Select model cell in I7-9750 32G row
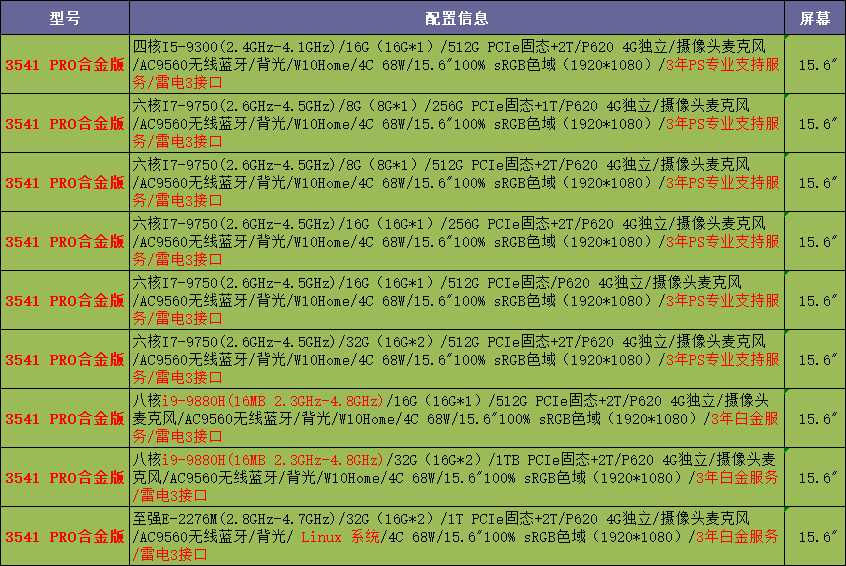Viewport: 846px width, 566px height. pyautogui.click(x=65, y=359)
